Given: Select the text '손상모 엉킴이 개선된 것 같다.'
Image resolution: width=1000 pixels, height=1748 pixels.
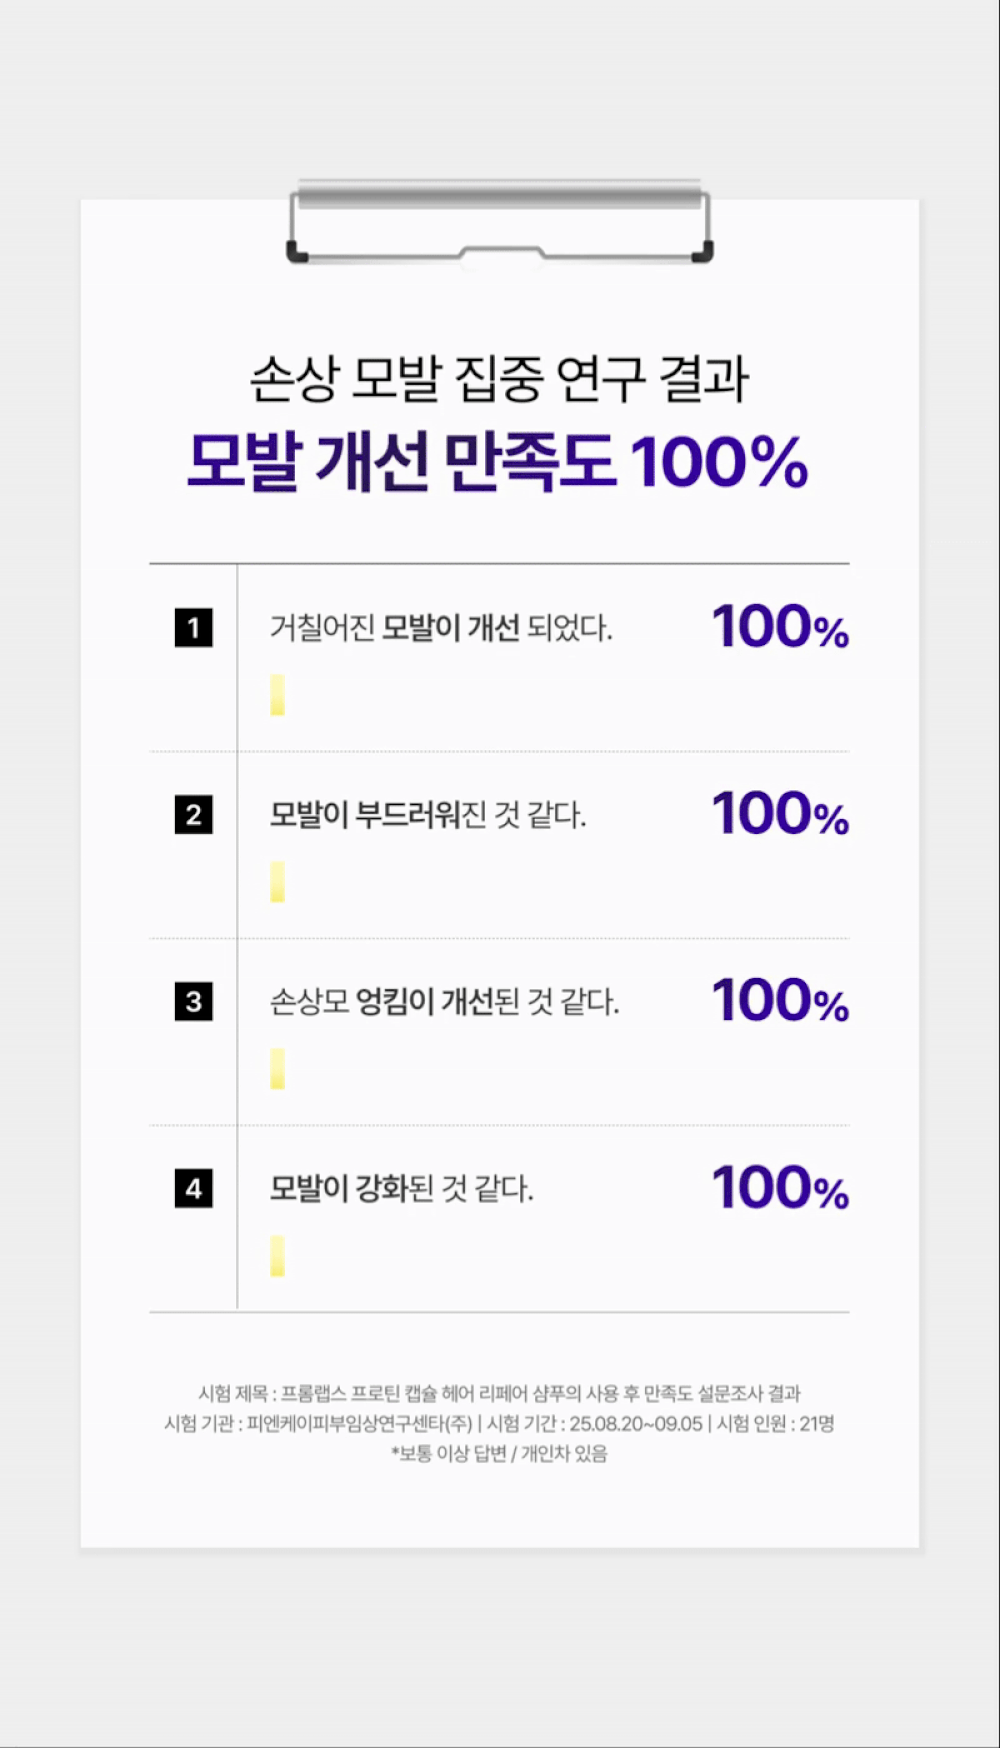Looking at the screenshot, I should point(445,1001).
